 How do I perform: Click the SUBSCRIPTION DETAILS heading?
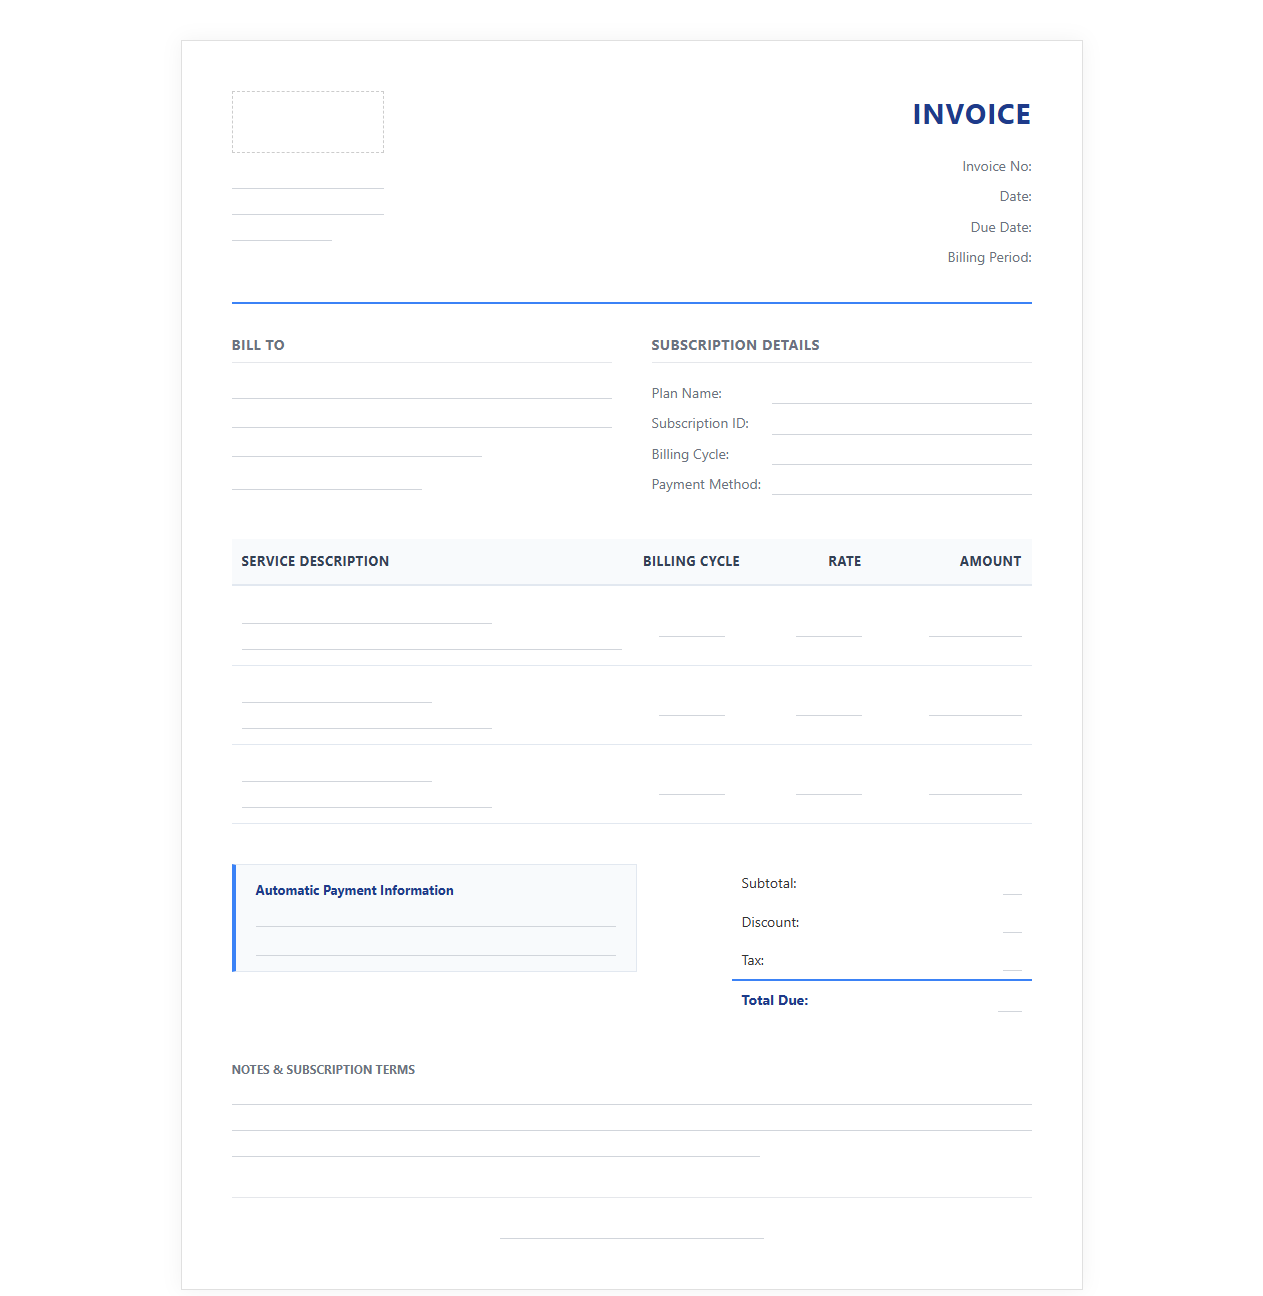coord(735,345)
